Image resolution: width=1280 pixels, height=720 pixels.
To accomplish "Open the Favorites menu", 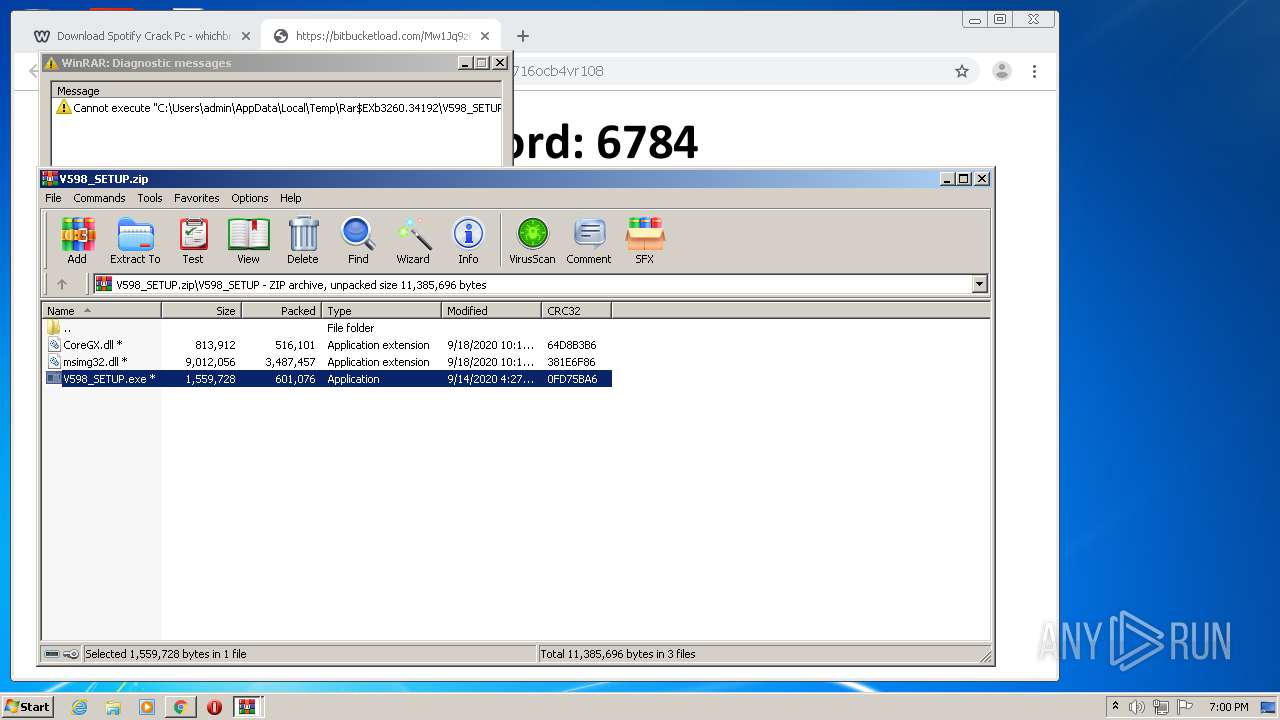I will [197, 198].
